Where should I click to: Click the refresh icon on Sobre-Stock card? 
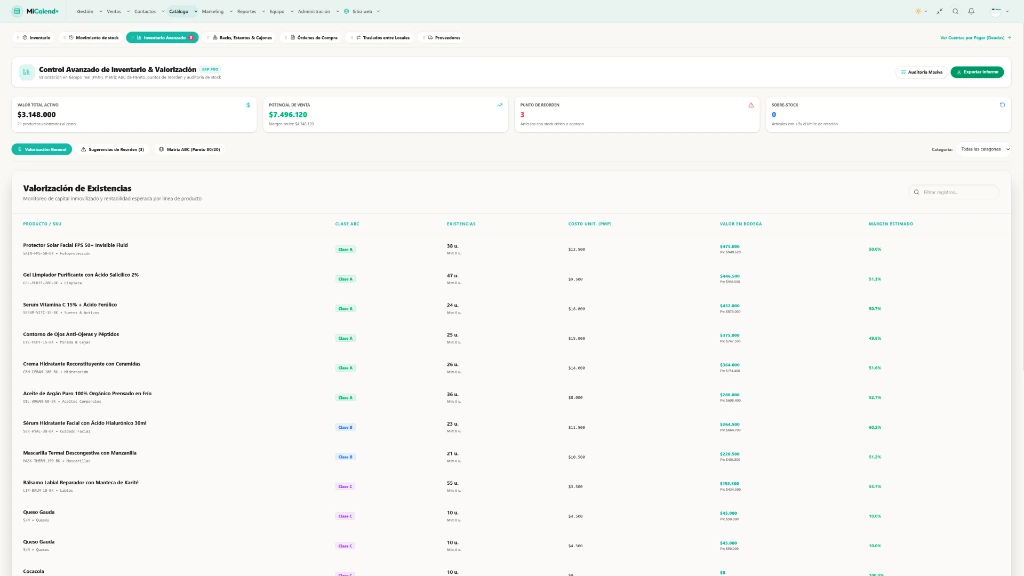[1002, 105]
